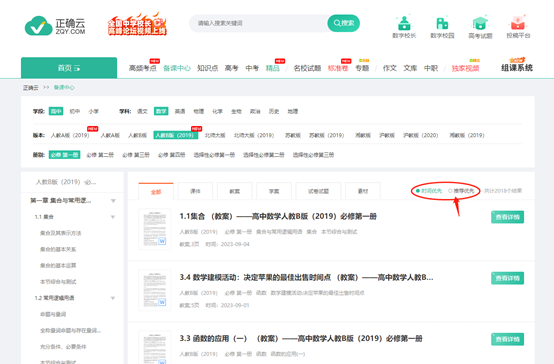Pick 北师大版 (2019) edition
The image size is (554, 364).
coord(254,135)
